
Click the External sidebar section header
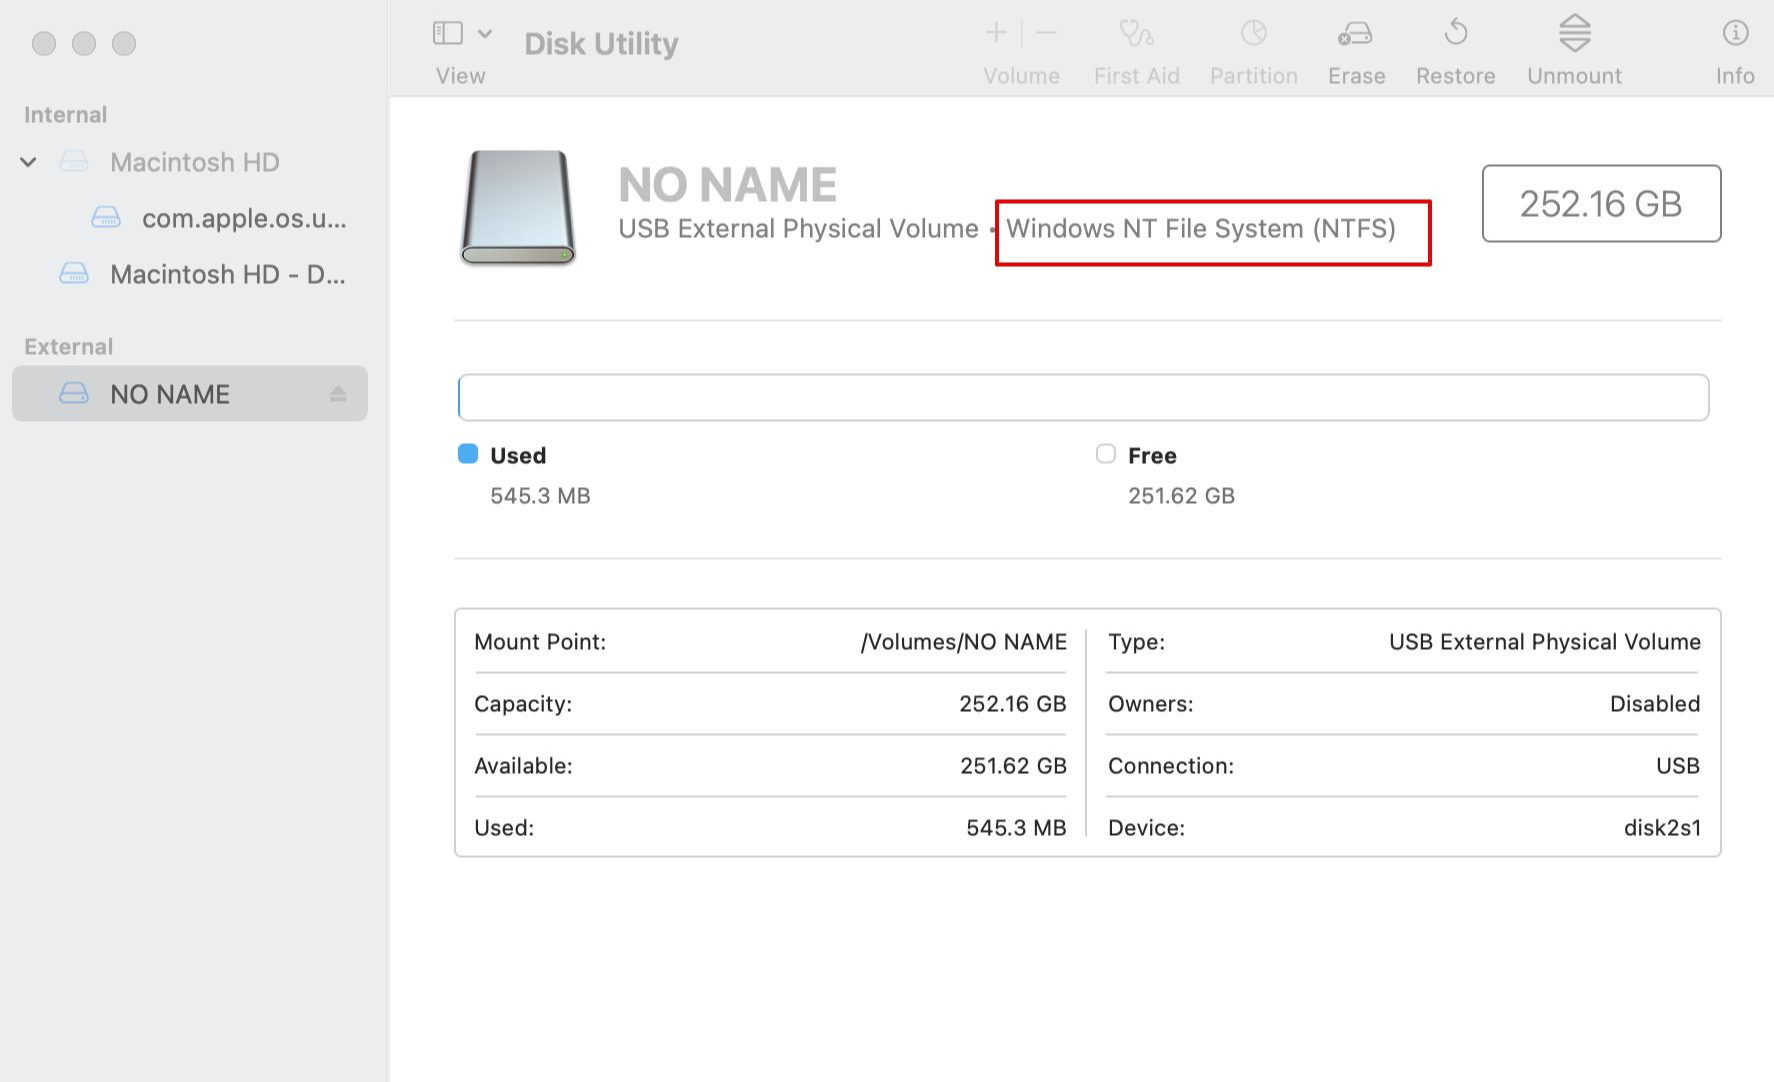[x=68, y=347]
